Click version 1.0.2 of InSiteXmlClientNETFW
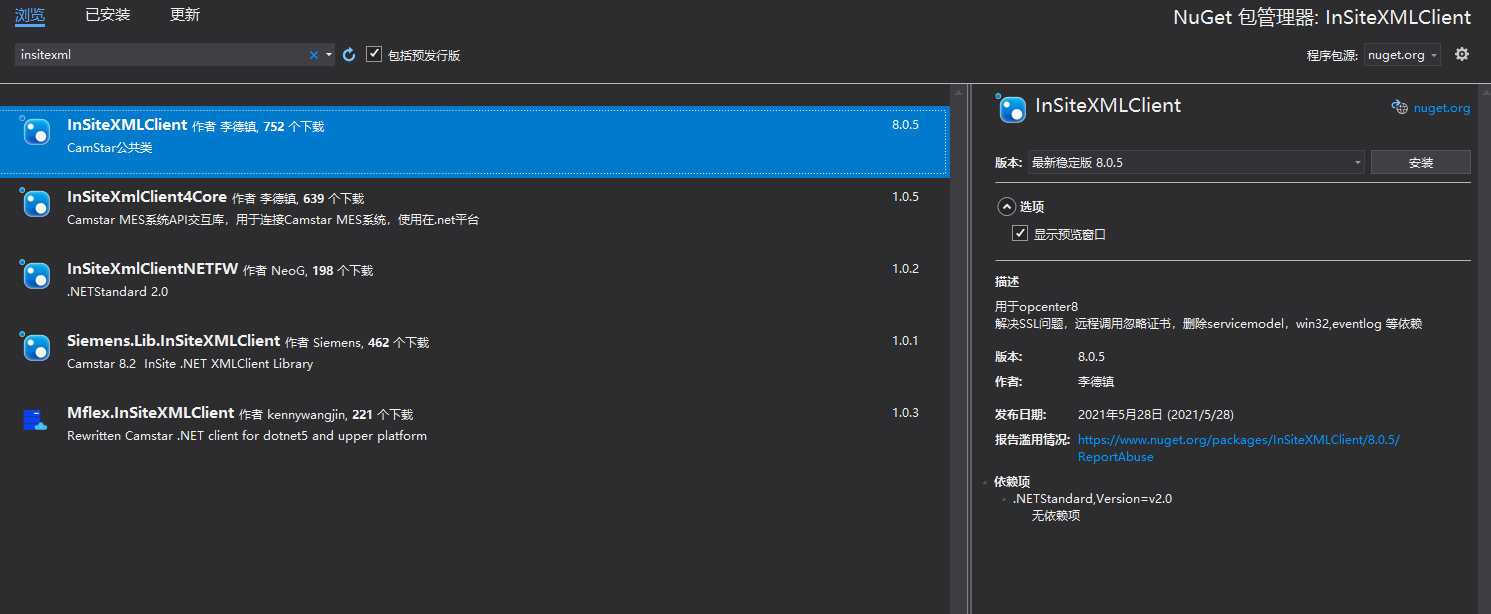Viewport: 1491px width, 614px height. coord(905,269)
